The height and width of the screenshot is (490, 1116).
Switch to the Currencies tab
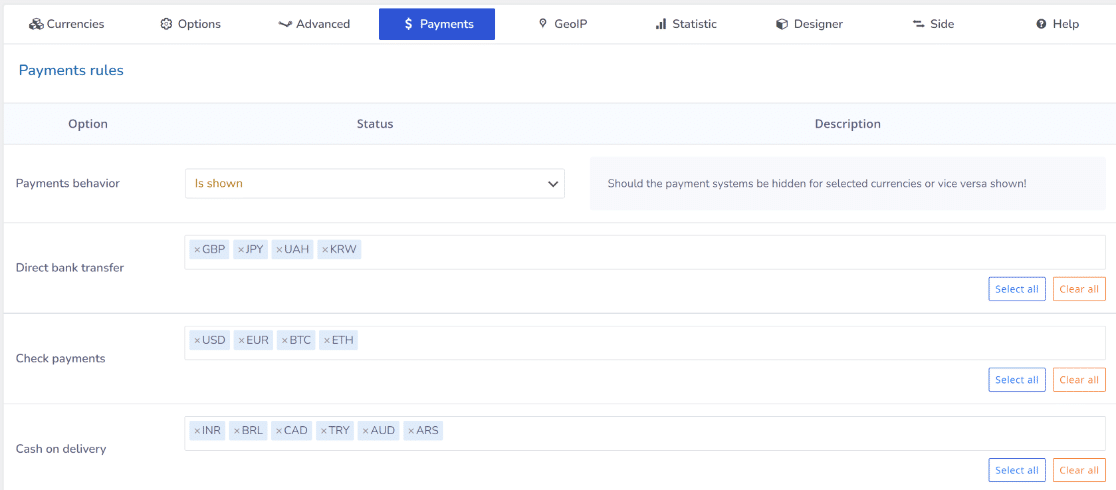(x=67, y=24)
